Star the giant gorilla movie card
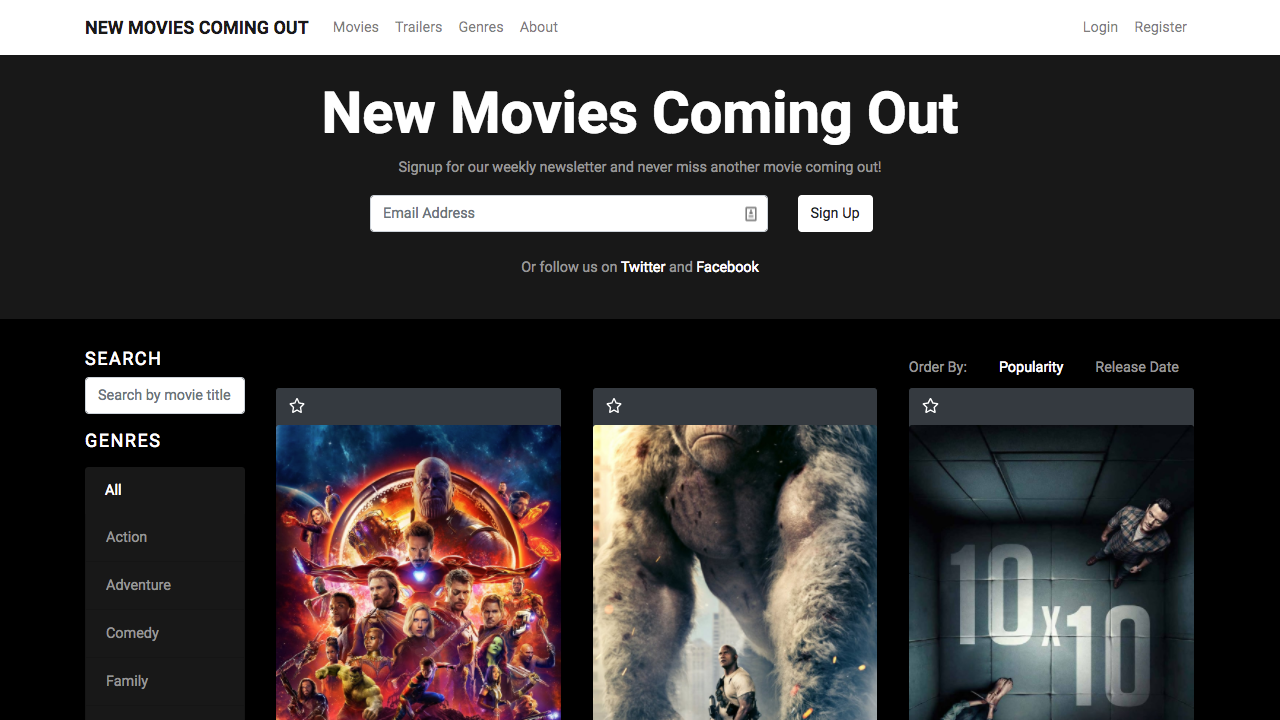Viewport: 1280px width, 720px height. (x=614, y=406)
